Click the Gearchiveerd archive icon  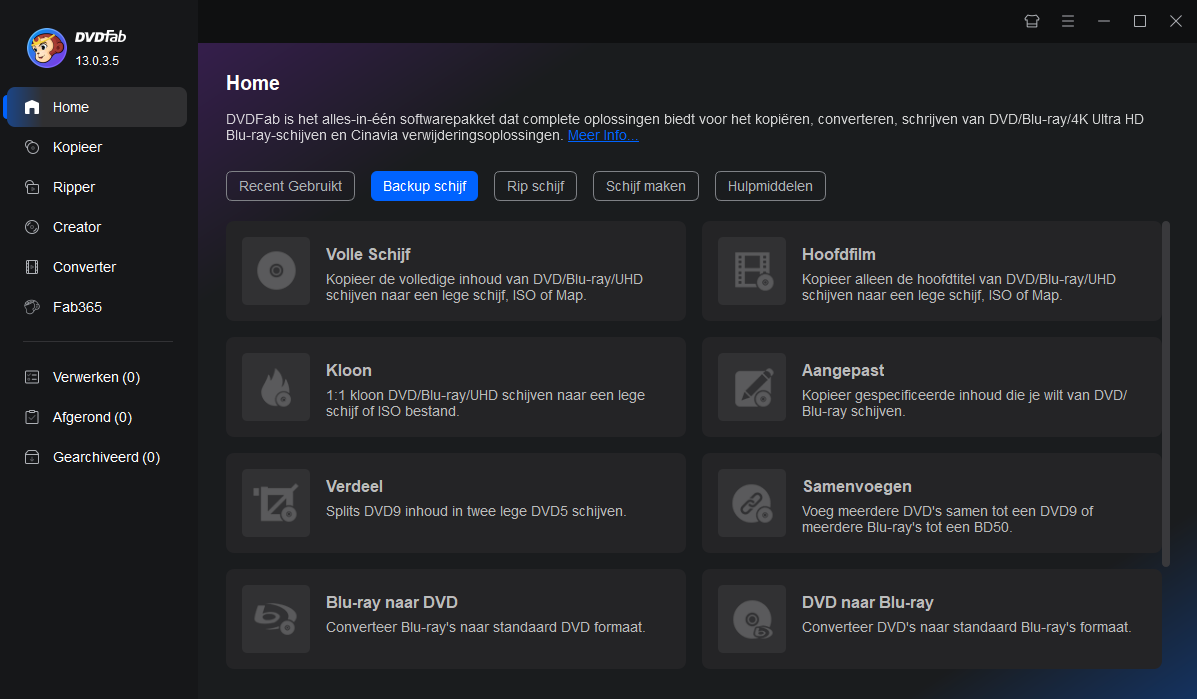click(32, 457)
